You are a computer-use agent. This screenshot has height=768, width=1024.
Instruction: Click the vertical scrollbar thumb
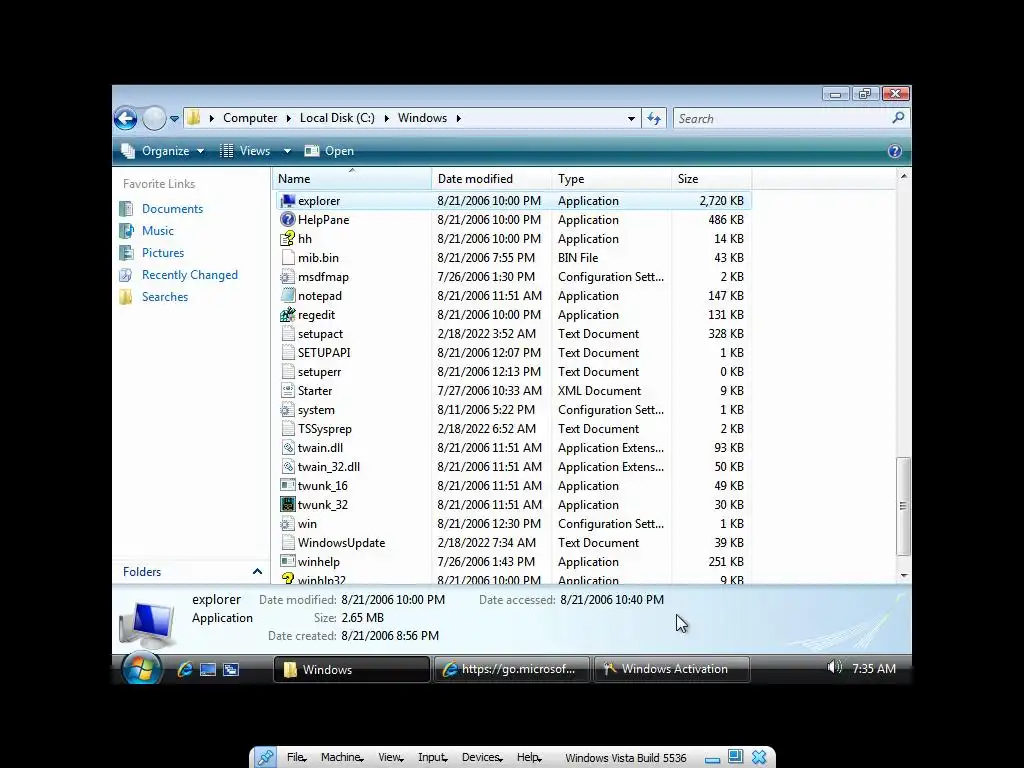903,506
